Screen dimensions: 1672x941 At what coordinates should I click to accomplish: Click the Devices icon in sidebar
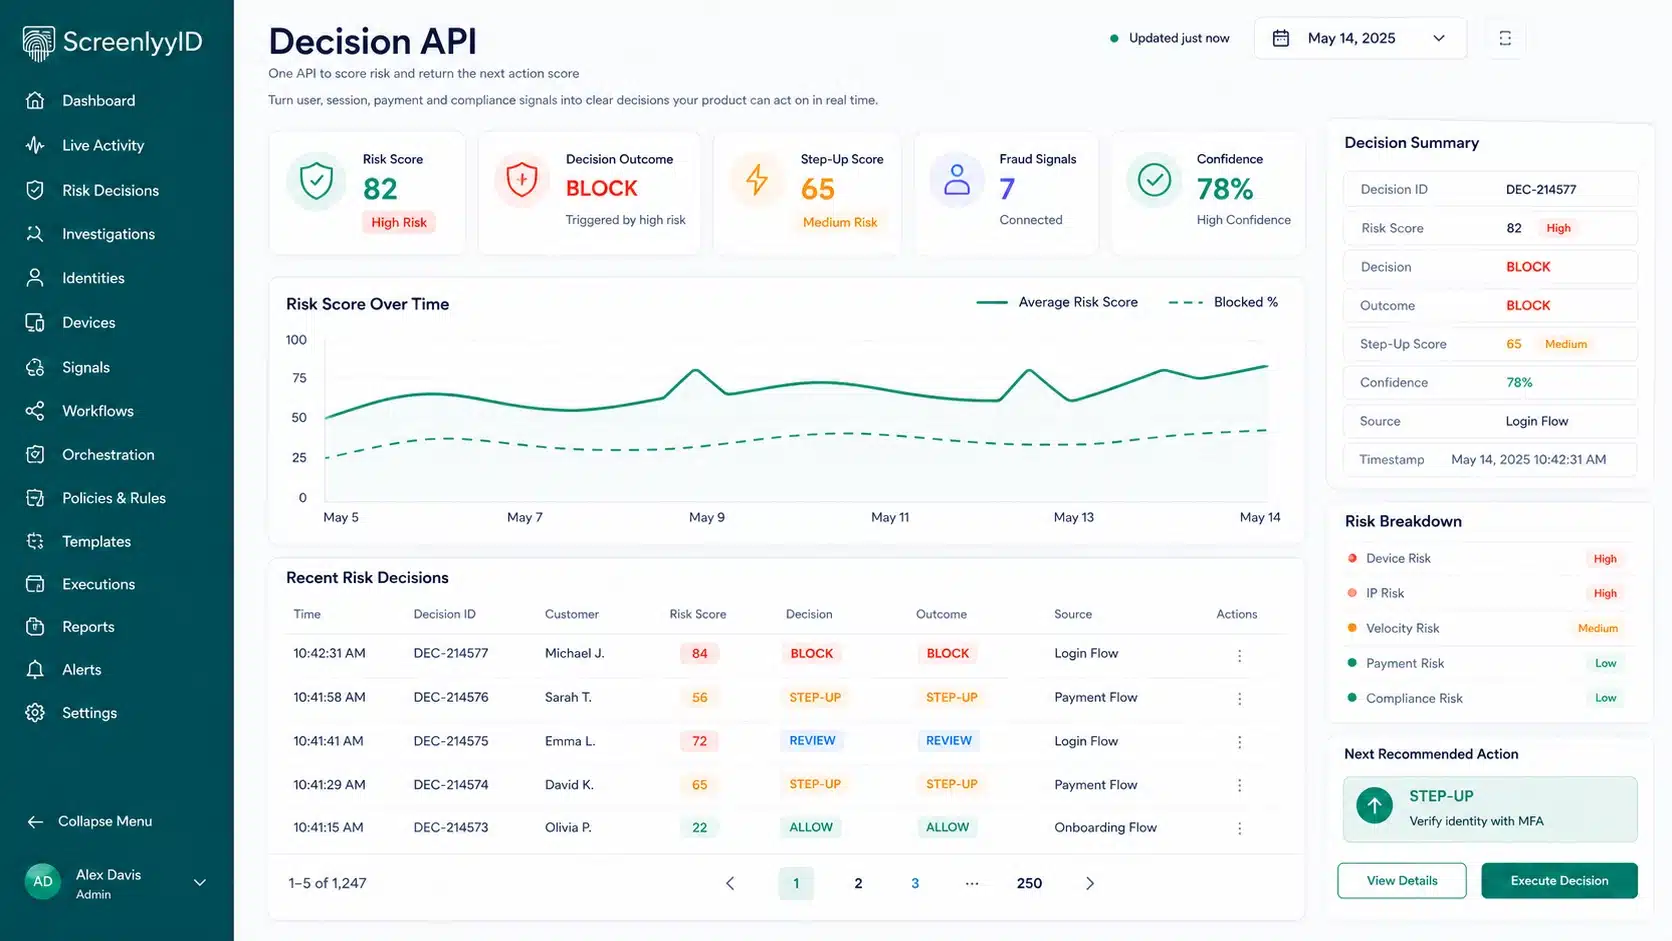click(x=35, y=323)
